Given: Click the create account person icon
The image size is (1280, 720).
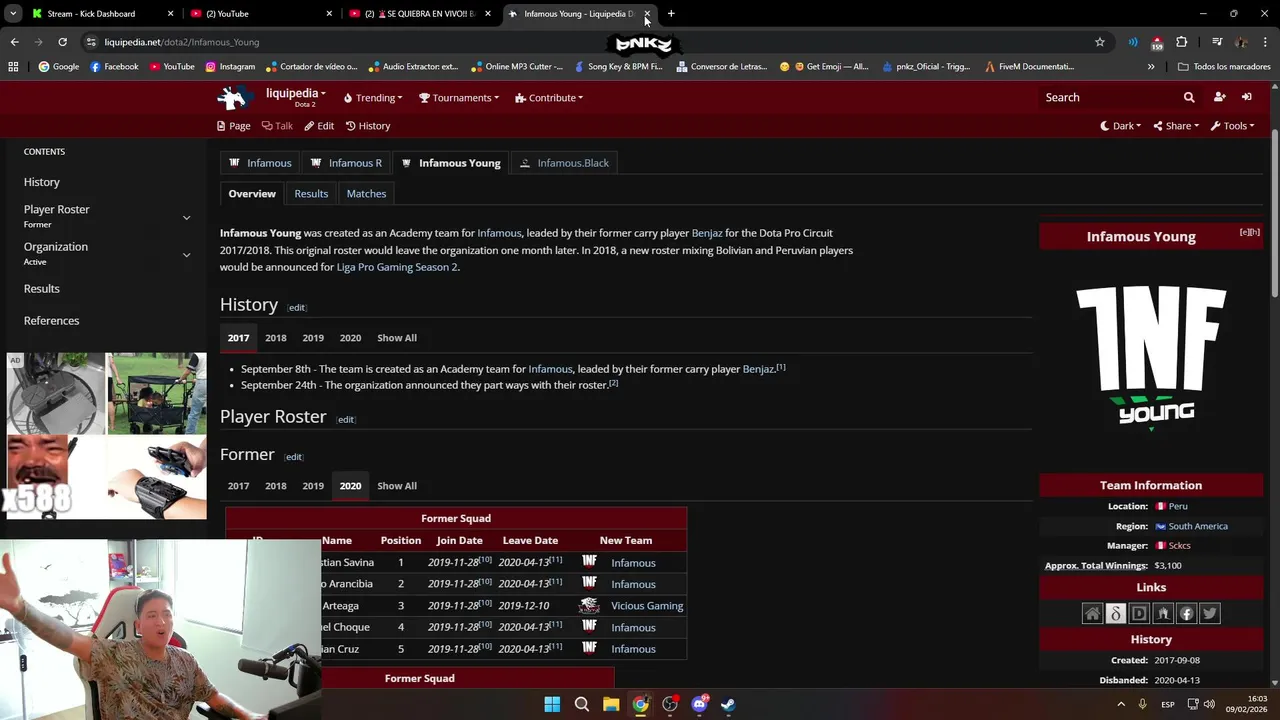Looking at the screenshot, I should 1219,97.
